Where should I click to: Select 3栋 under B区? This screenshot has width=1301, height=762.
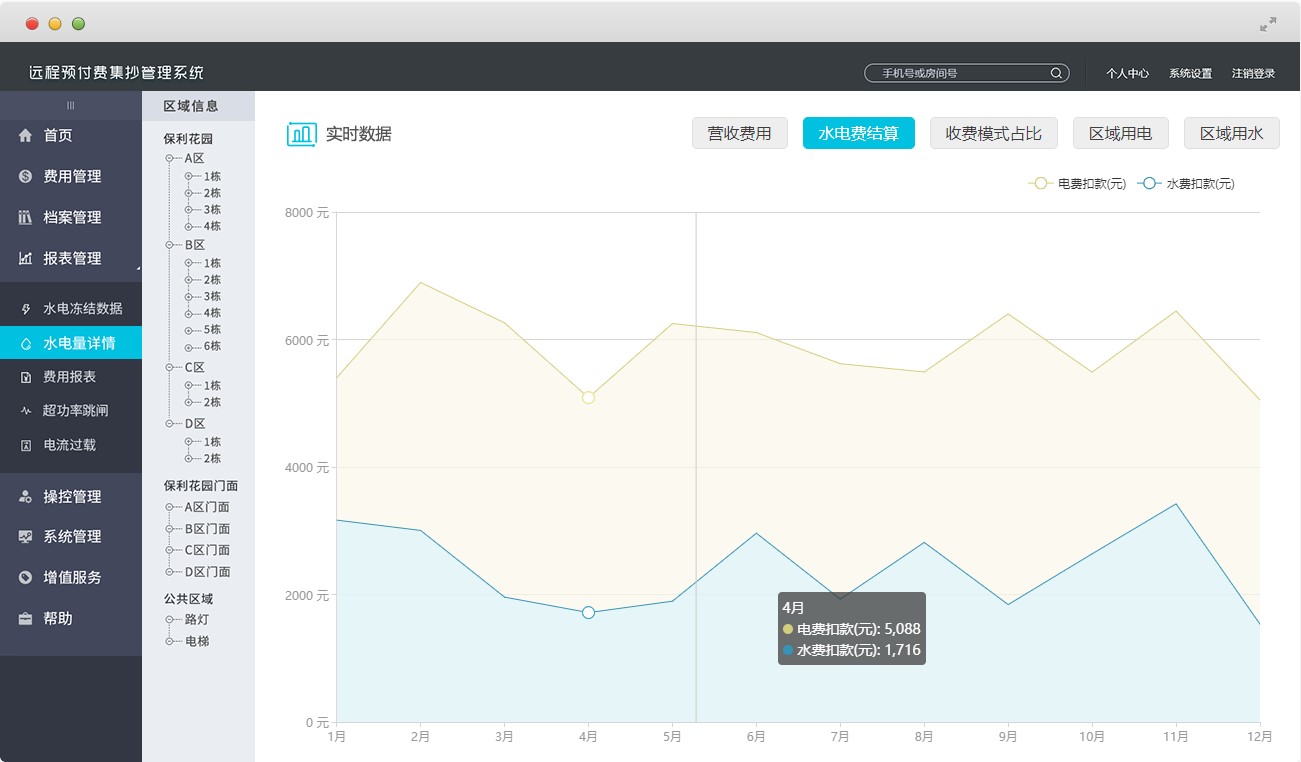pos(212,296)
